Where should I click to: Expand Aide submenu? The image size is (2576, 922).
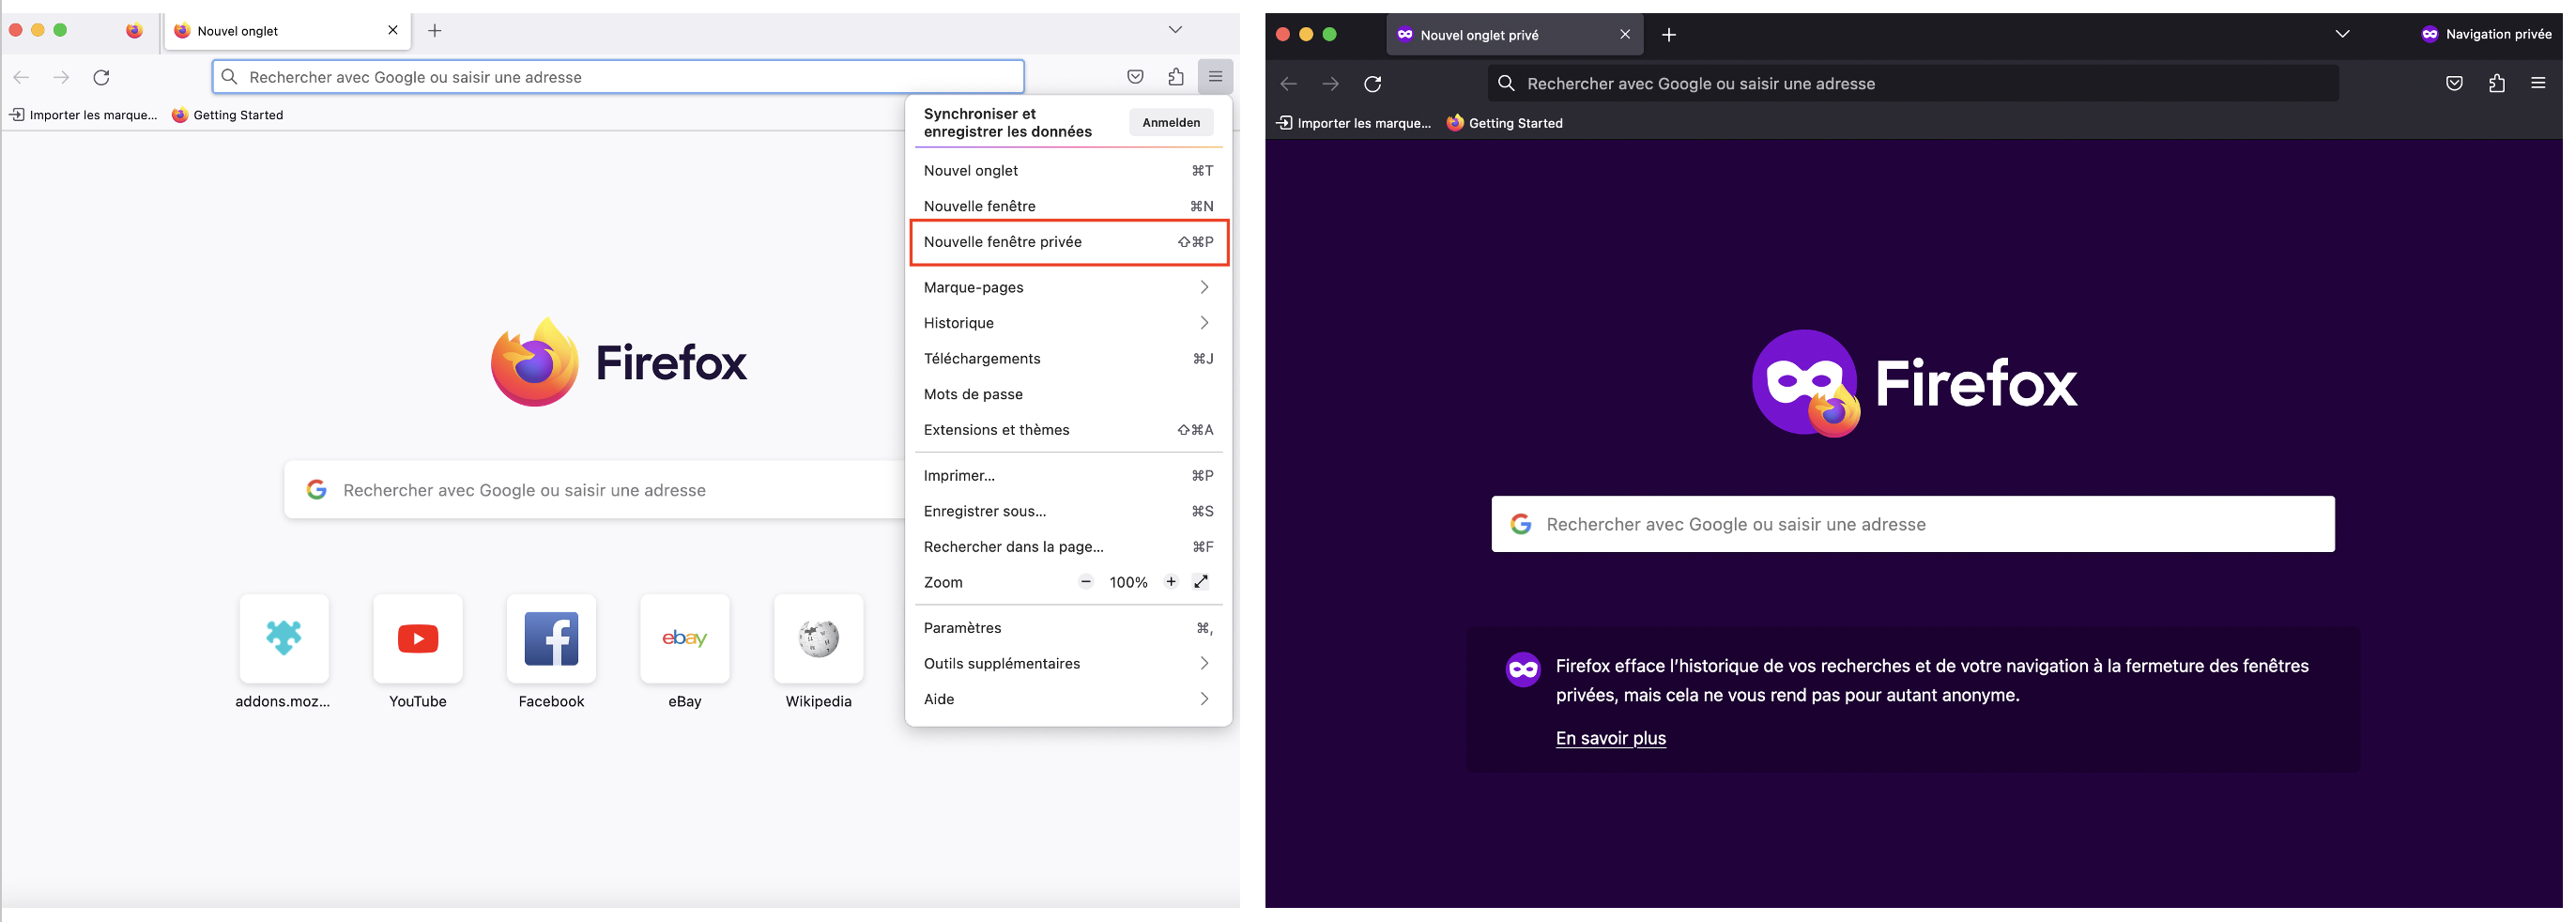coord(1068,699)
